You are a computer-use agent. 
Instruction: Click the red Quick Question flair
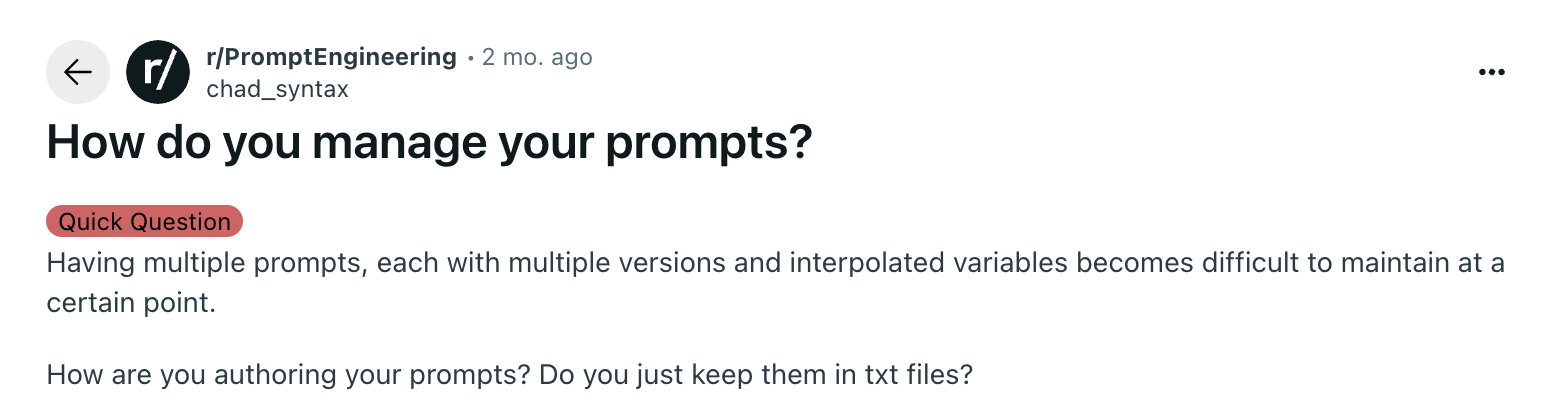[145, 222]
